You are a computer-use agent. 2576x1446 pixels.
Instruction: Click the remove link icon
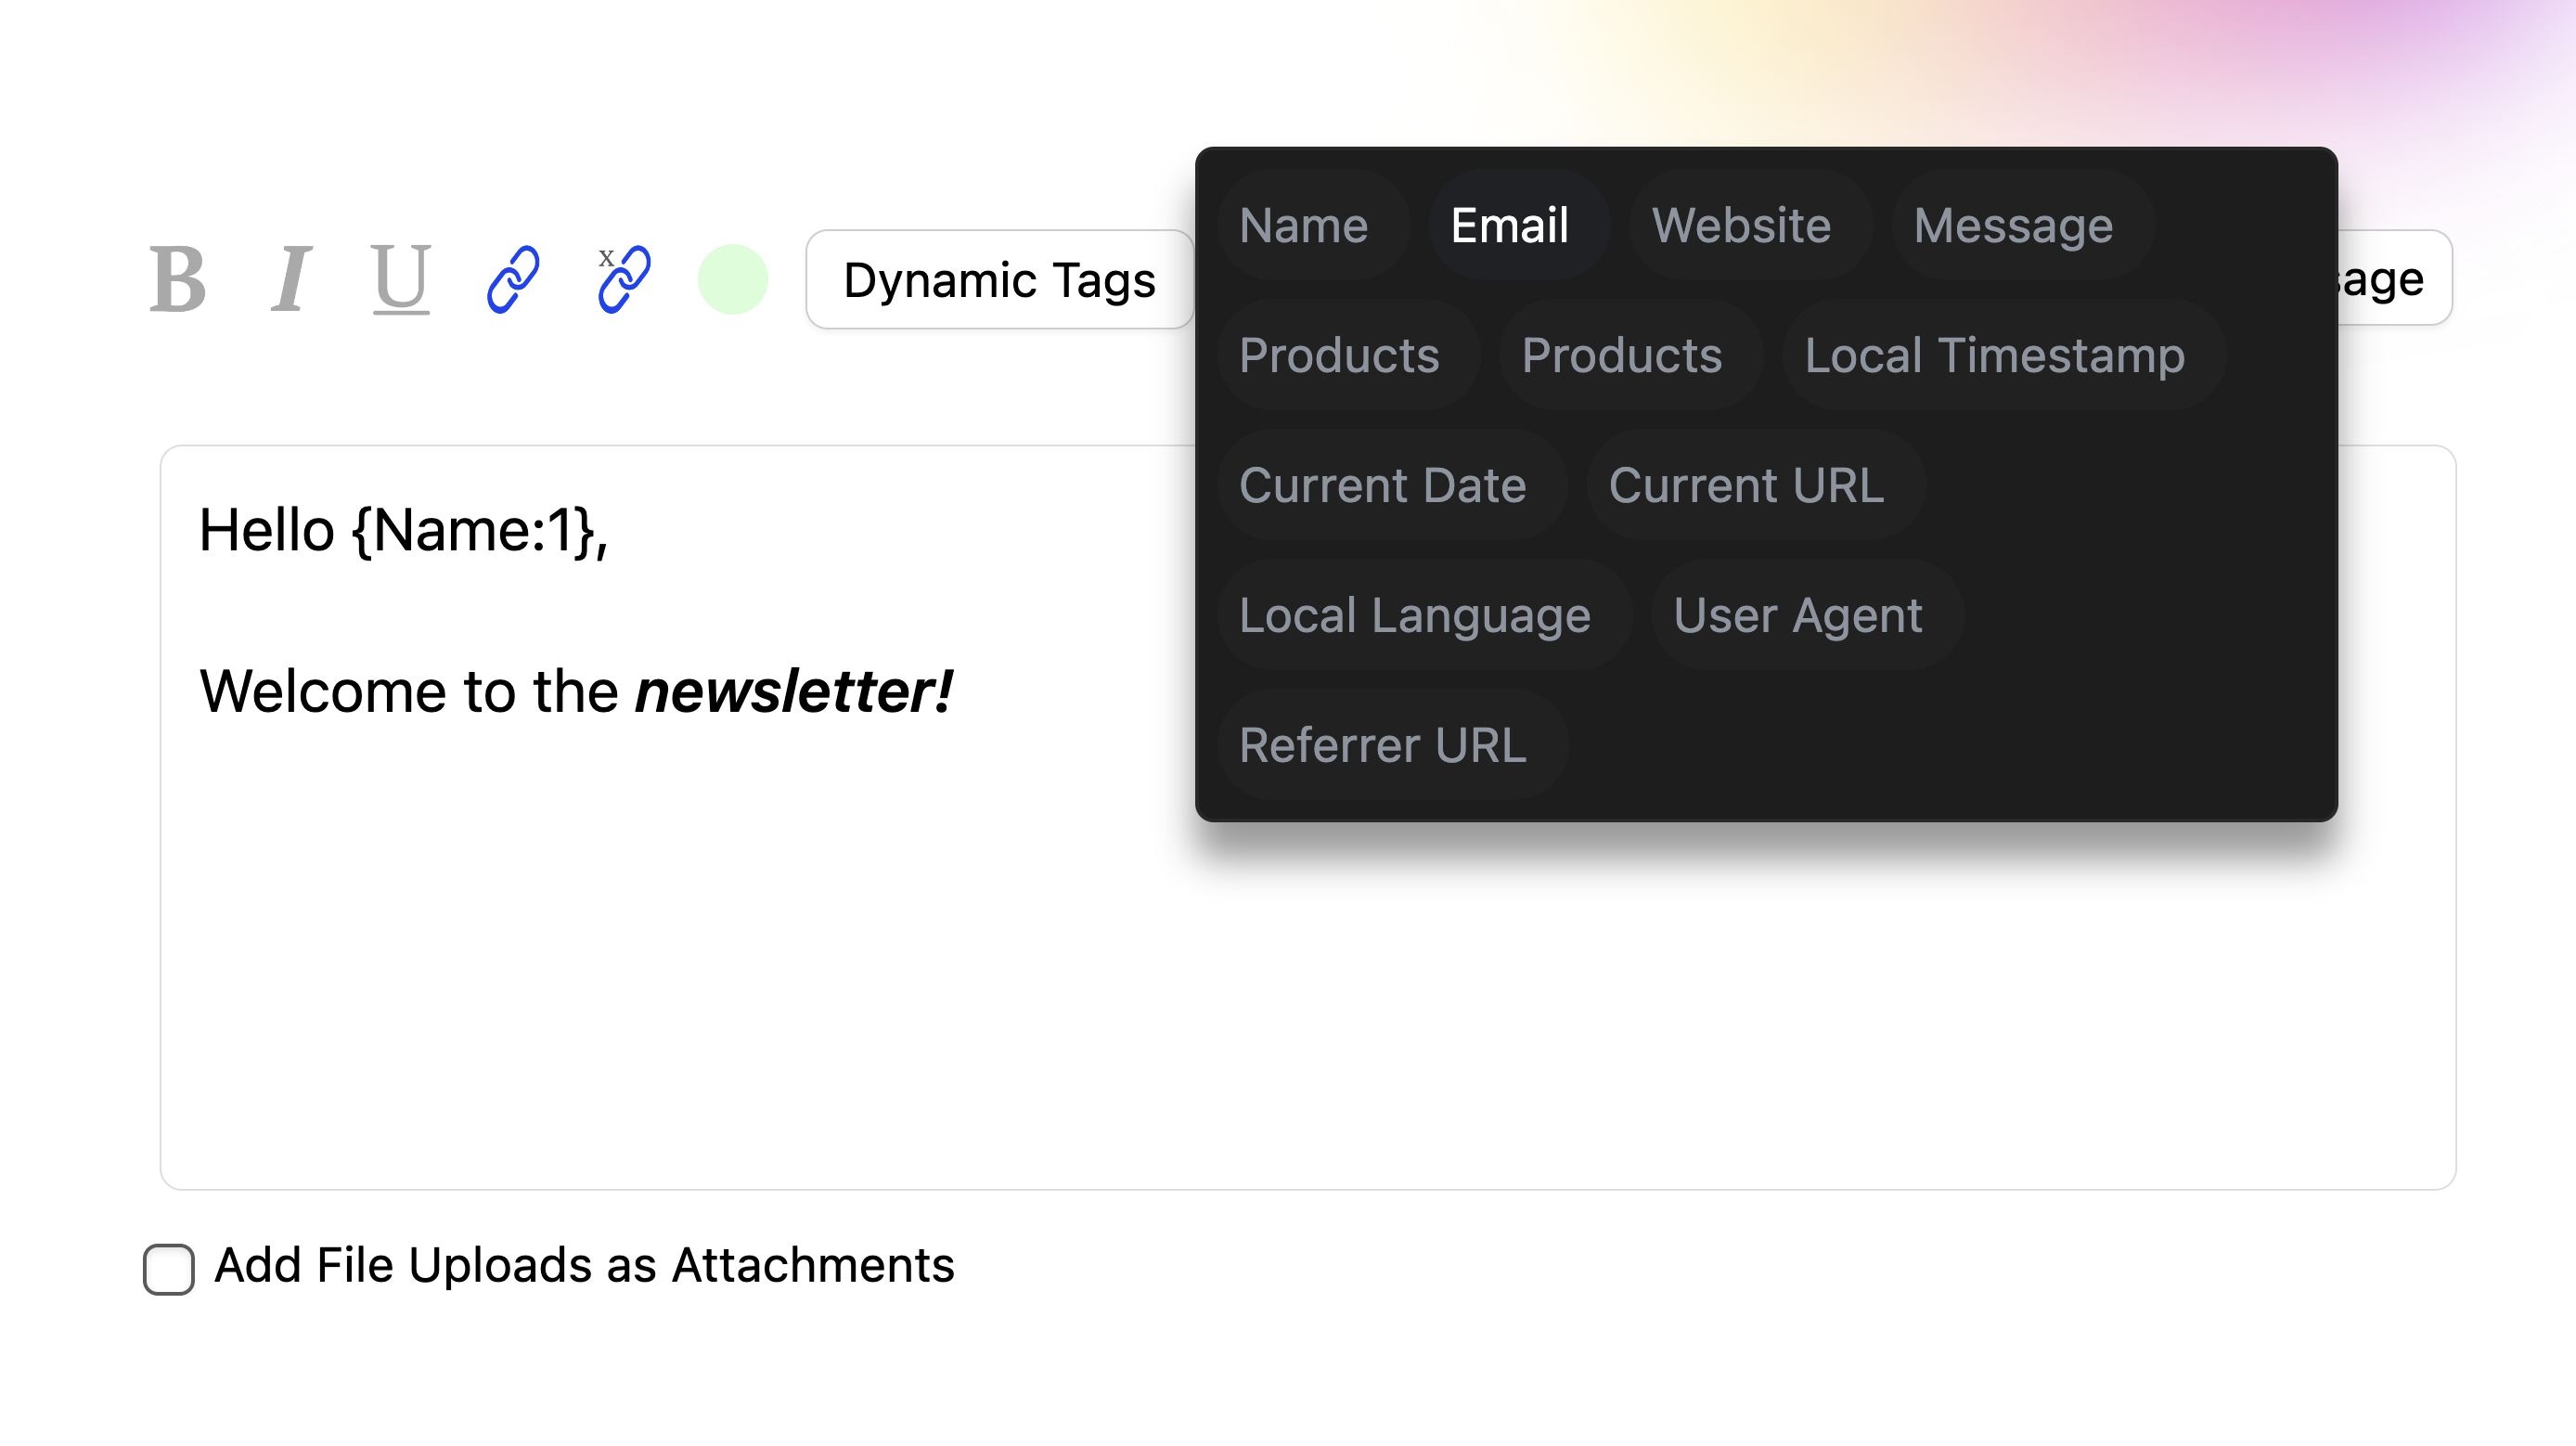coord(624,280)
